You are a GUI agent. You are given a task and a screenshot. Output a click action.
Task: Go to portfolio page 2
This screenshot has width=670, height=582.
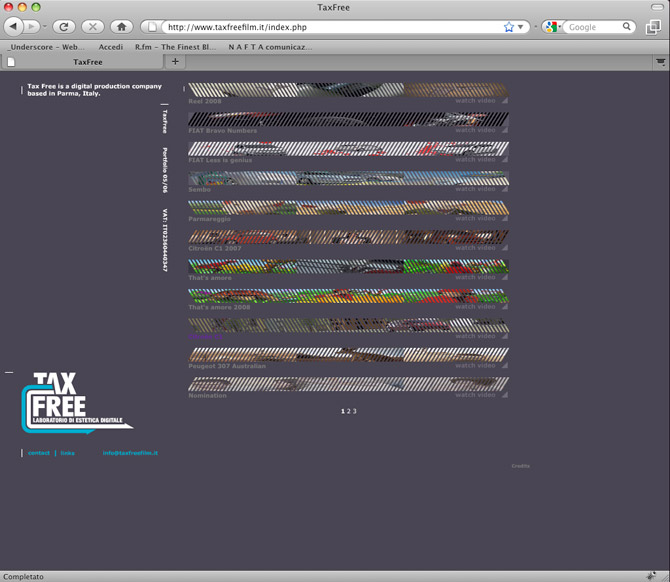click(x=349, y=412)
